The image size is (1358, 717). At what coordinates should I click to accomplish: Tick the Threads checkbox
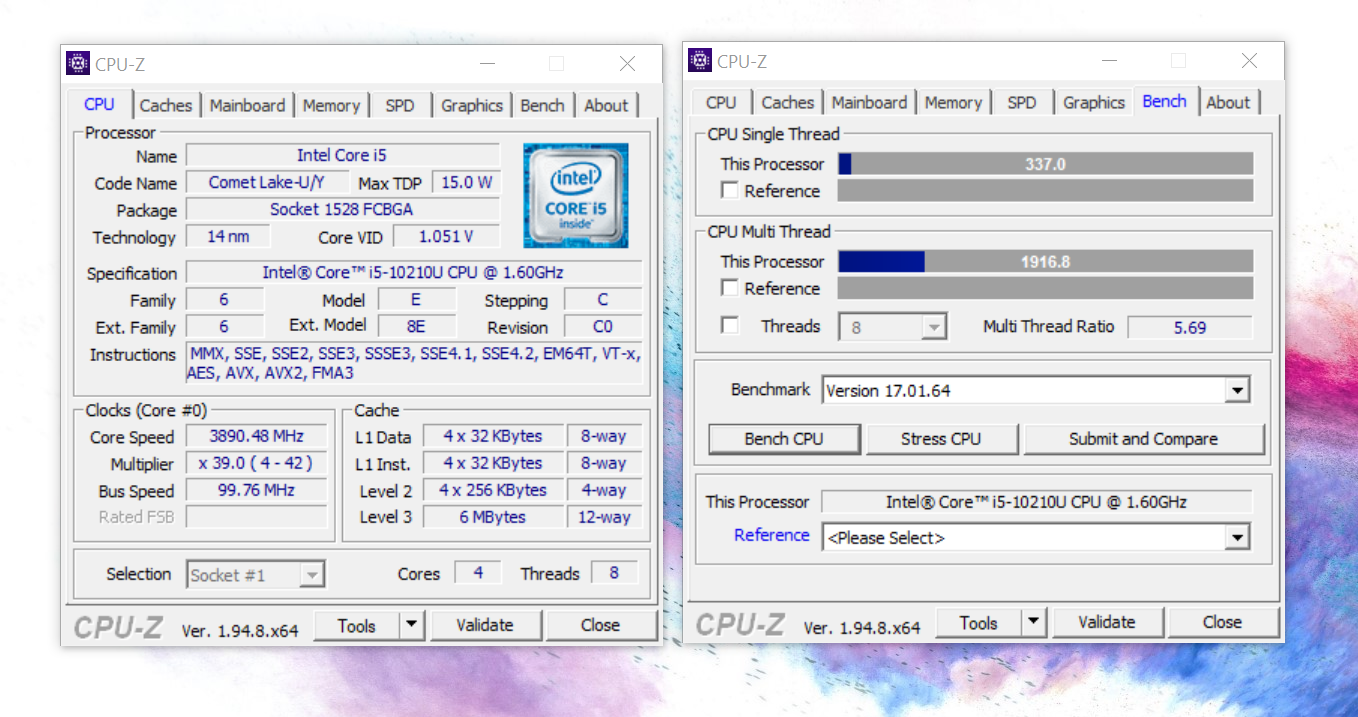click(x=730, y=326)
